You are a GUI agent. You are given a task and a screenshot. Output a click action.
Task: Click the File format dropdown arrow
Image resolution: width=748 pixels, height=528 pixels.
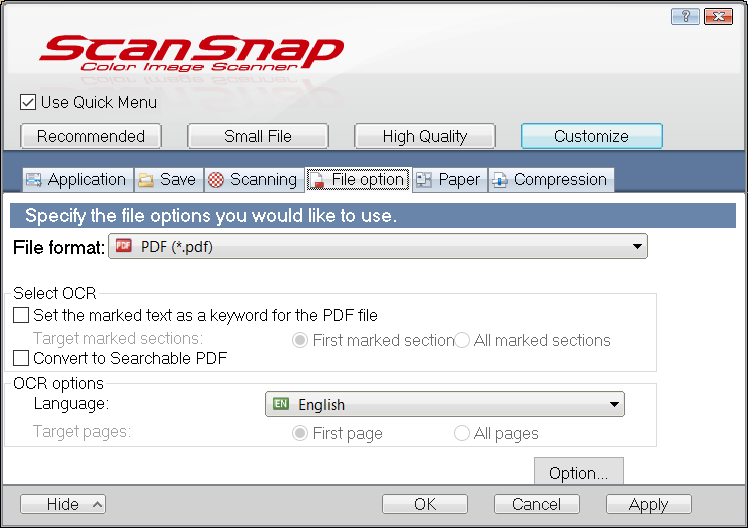point(637,247)
